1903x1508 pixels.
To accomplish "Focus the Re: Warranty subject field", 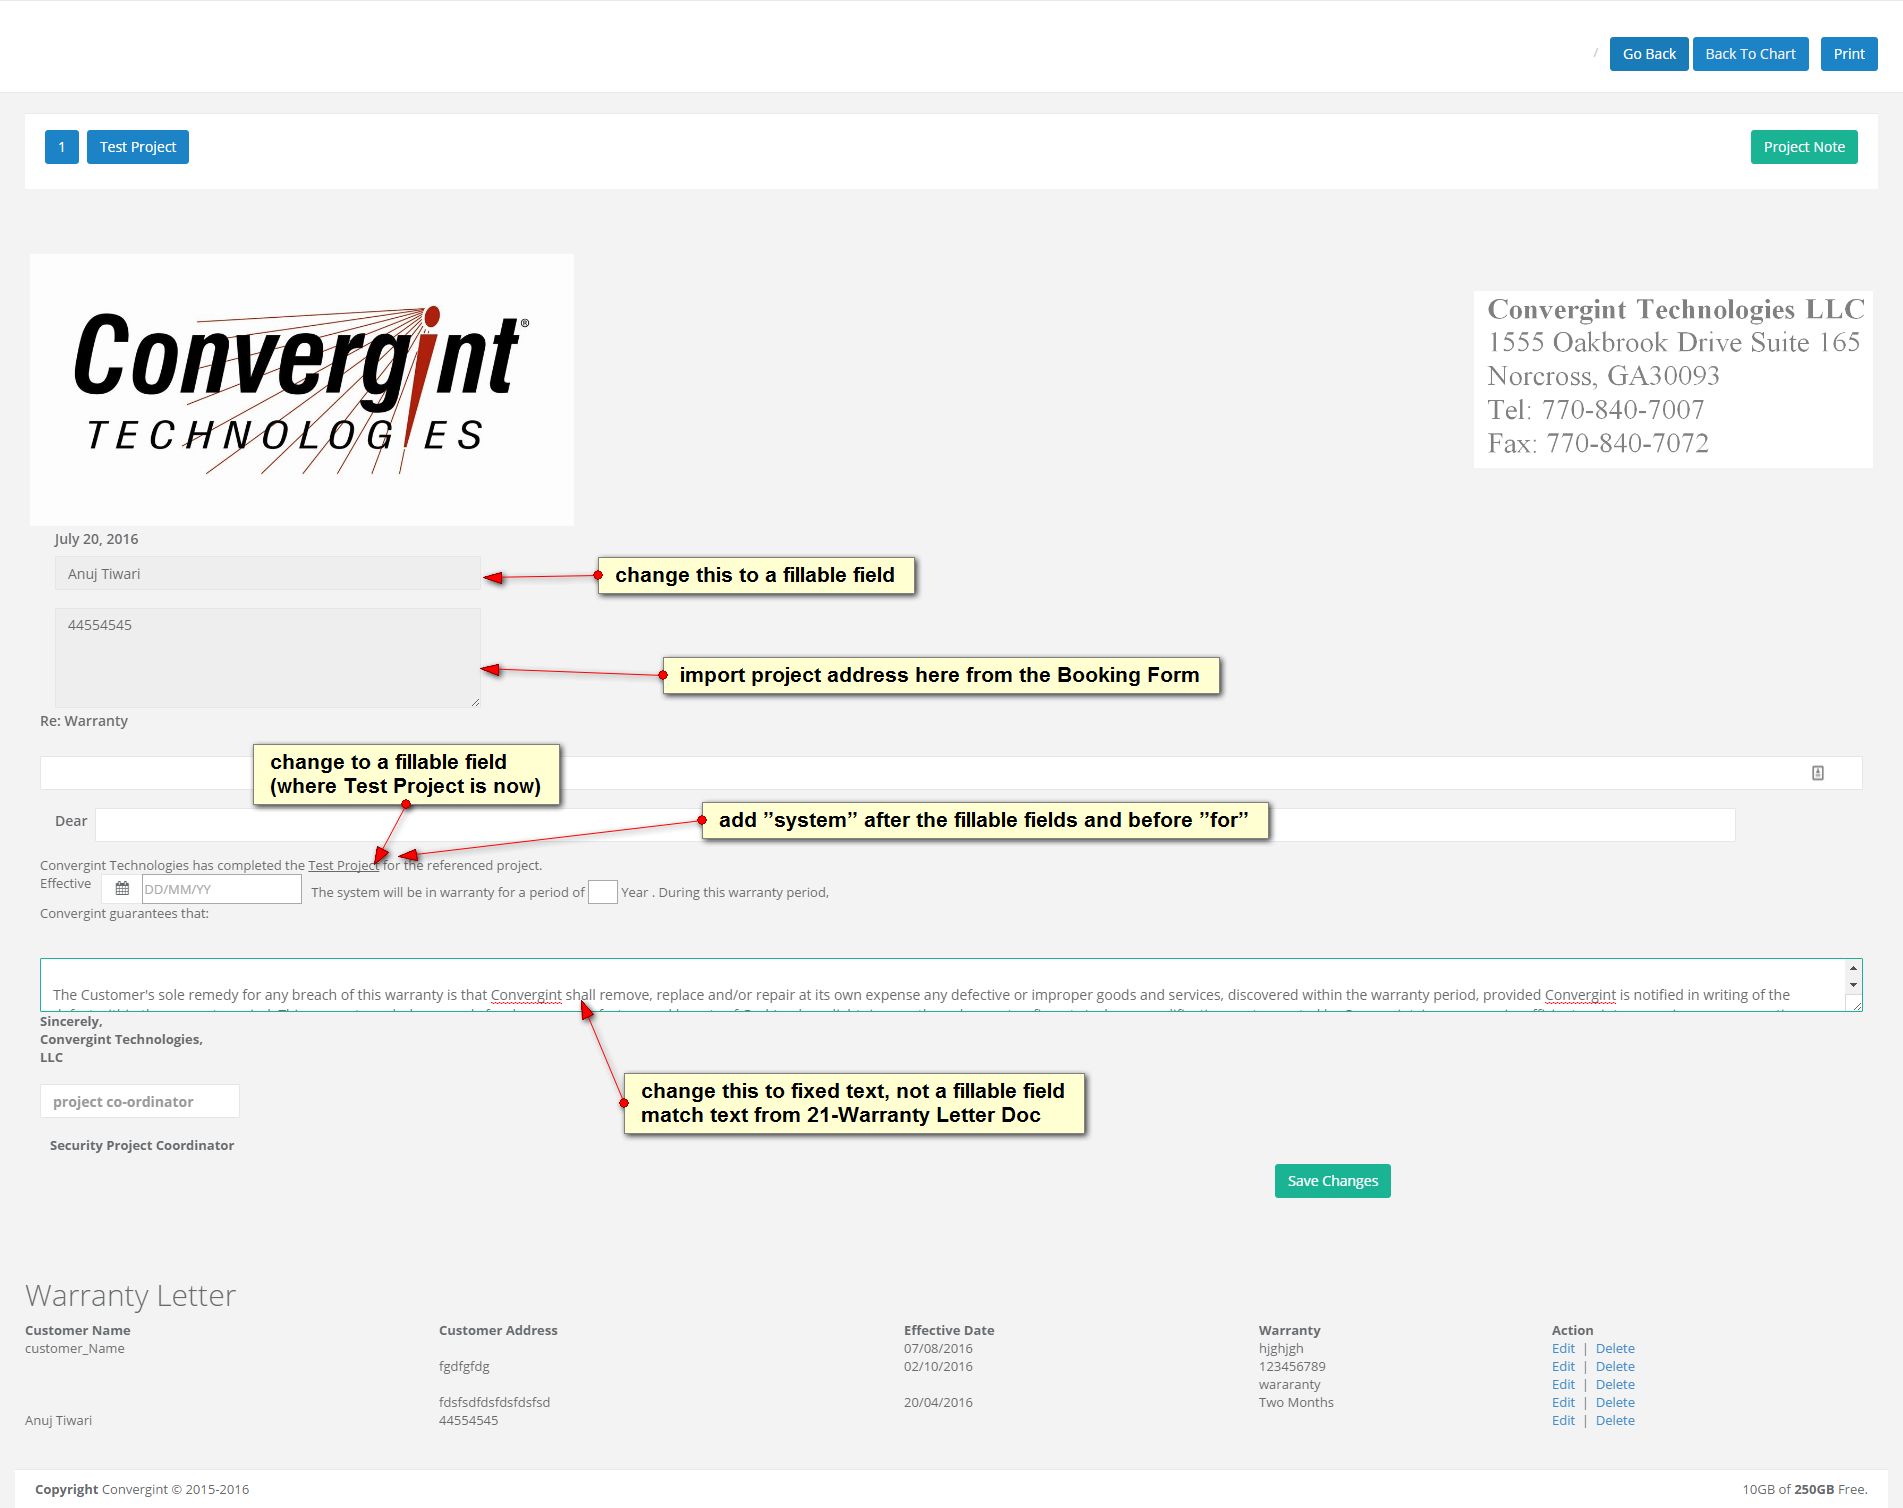I will pos(951,773).
